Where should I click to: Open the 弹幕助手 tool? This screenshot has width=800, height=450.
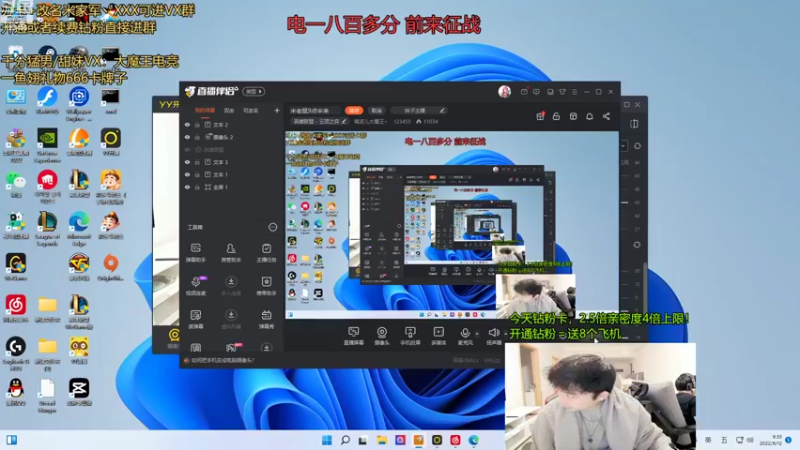195,253
